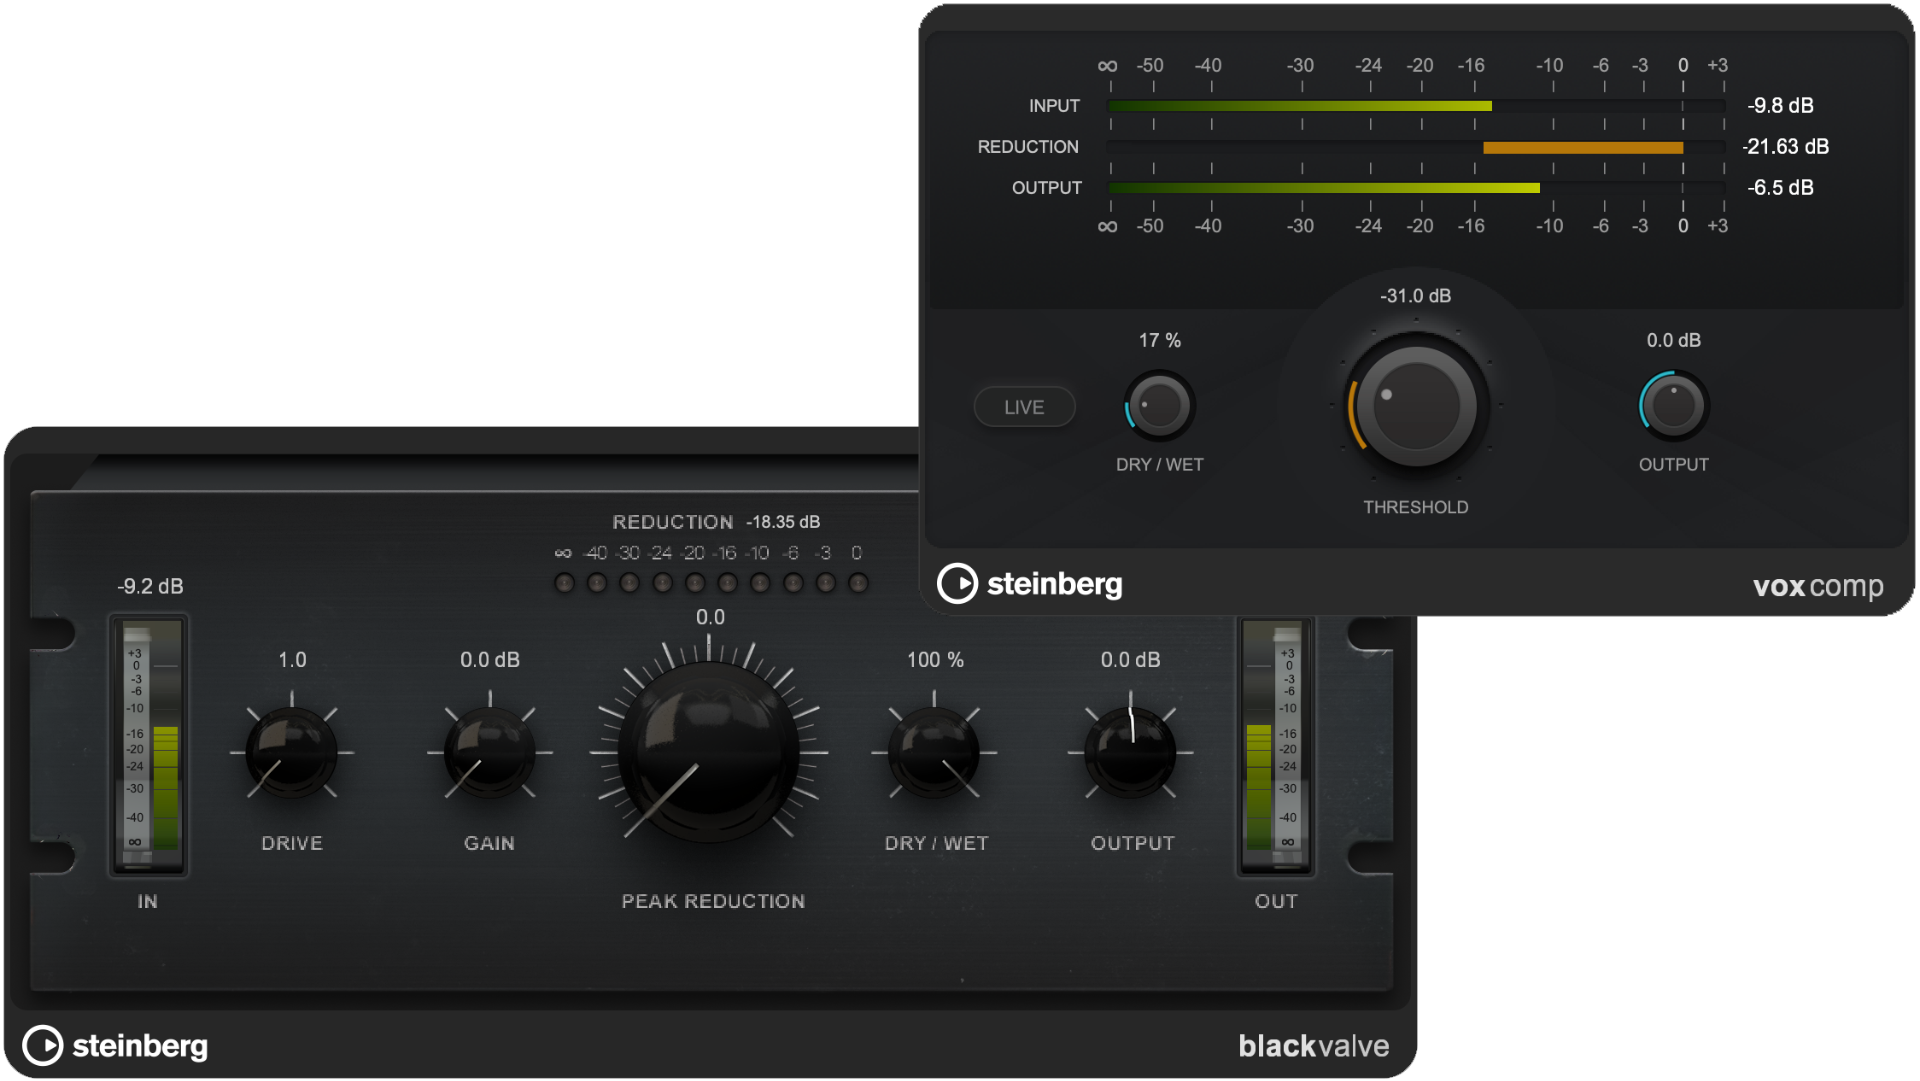
Task: Click the VoxComp reduction reading -21.63 dB
Action: coord(1785,147)
